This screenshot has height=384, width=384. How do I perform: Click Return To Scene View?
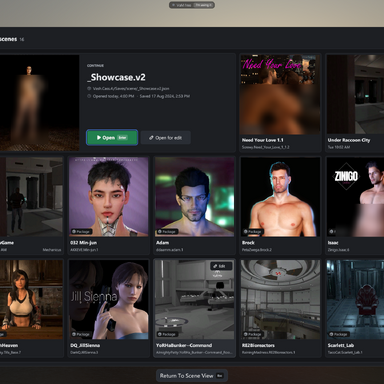tap(192, 376)
